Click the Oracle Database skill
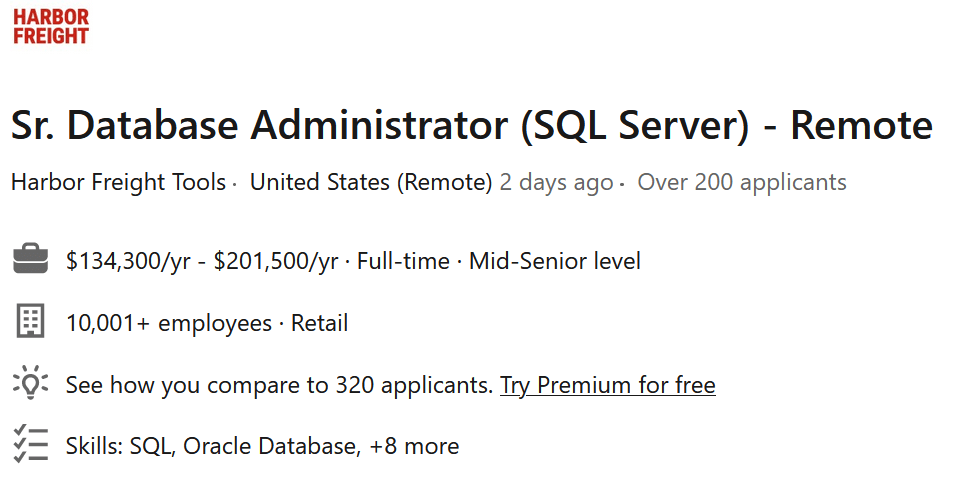The height and width of the screenshot is (480, 953). click(x=270, y=446)
